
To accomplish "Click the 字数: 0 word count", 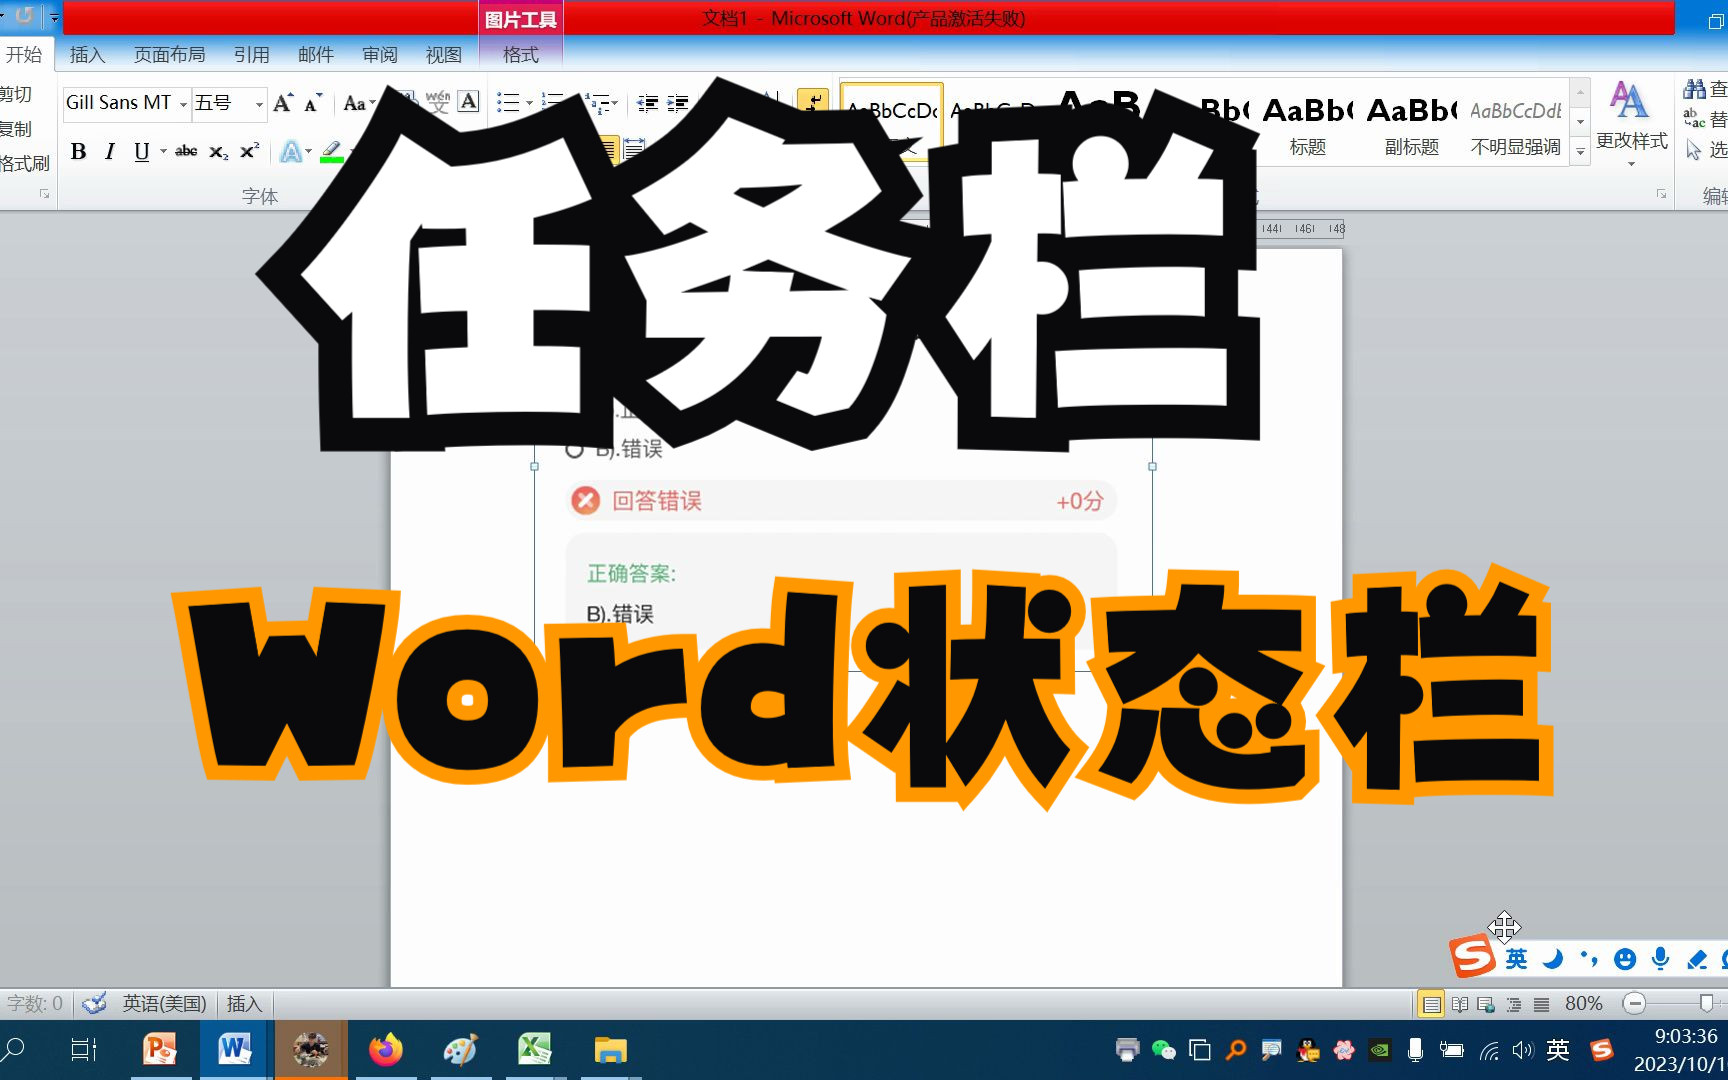I will (x=35, y=1003).
